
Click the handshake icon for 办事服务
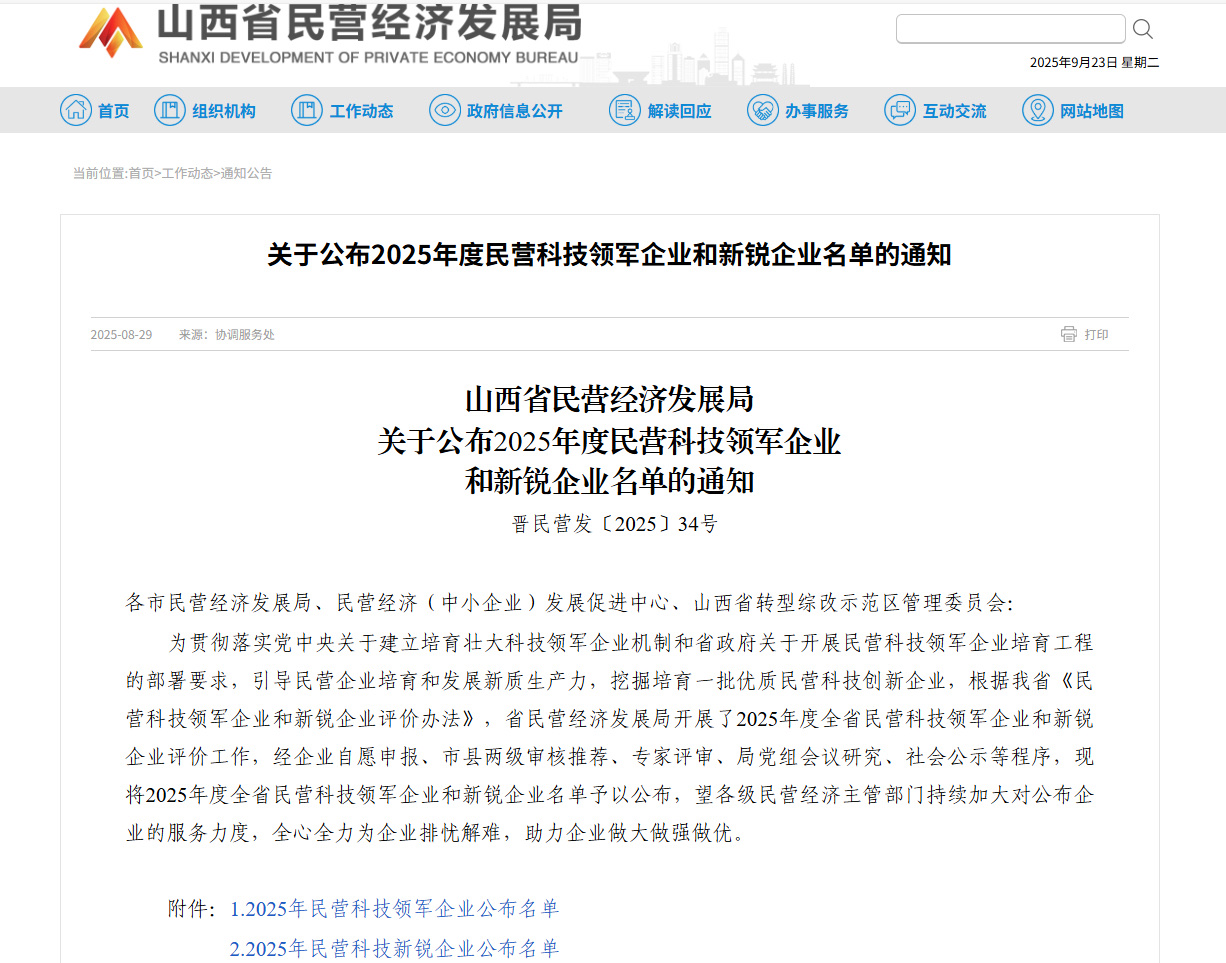(763, 110)
